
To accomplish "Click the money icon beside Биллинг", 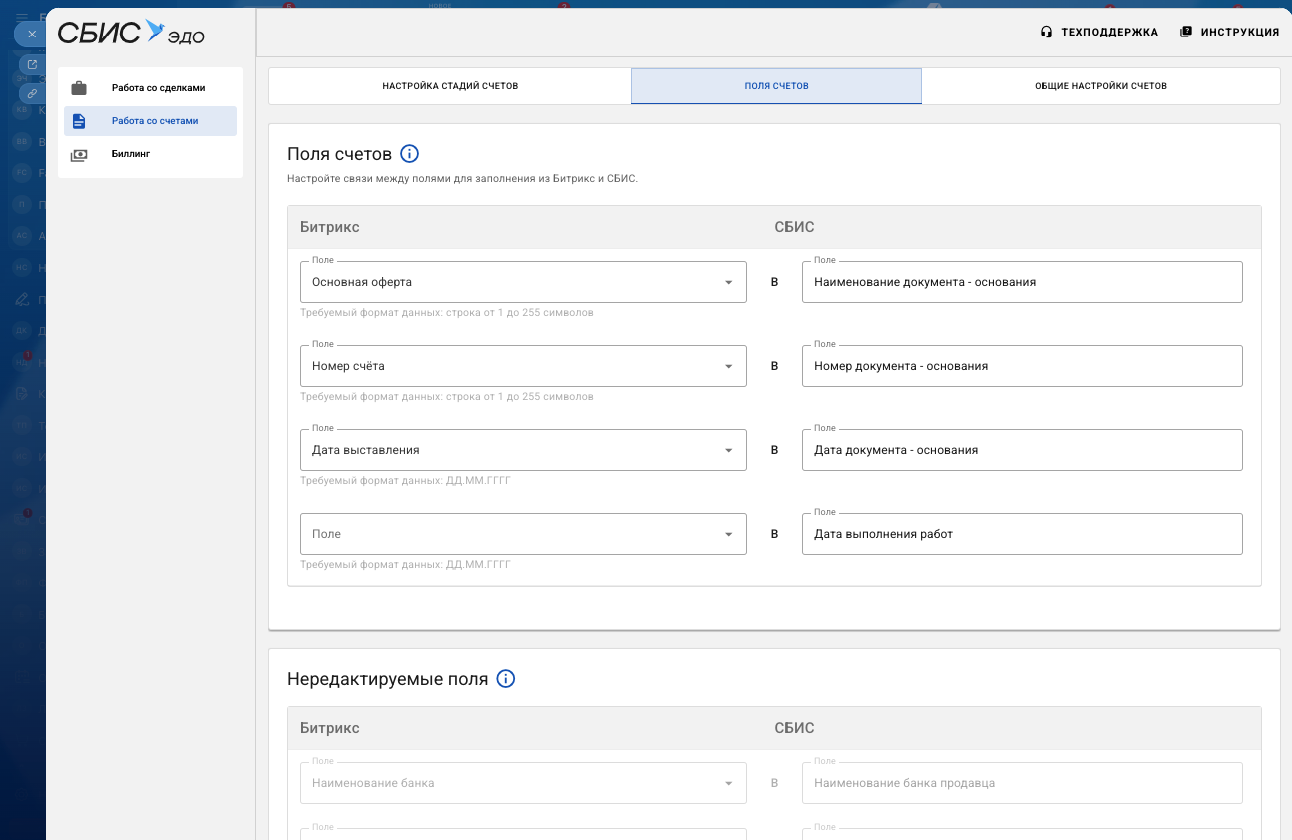I will pos(79,155).
